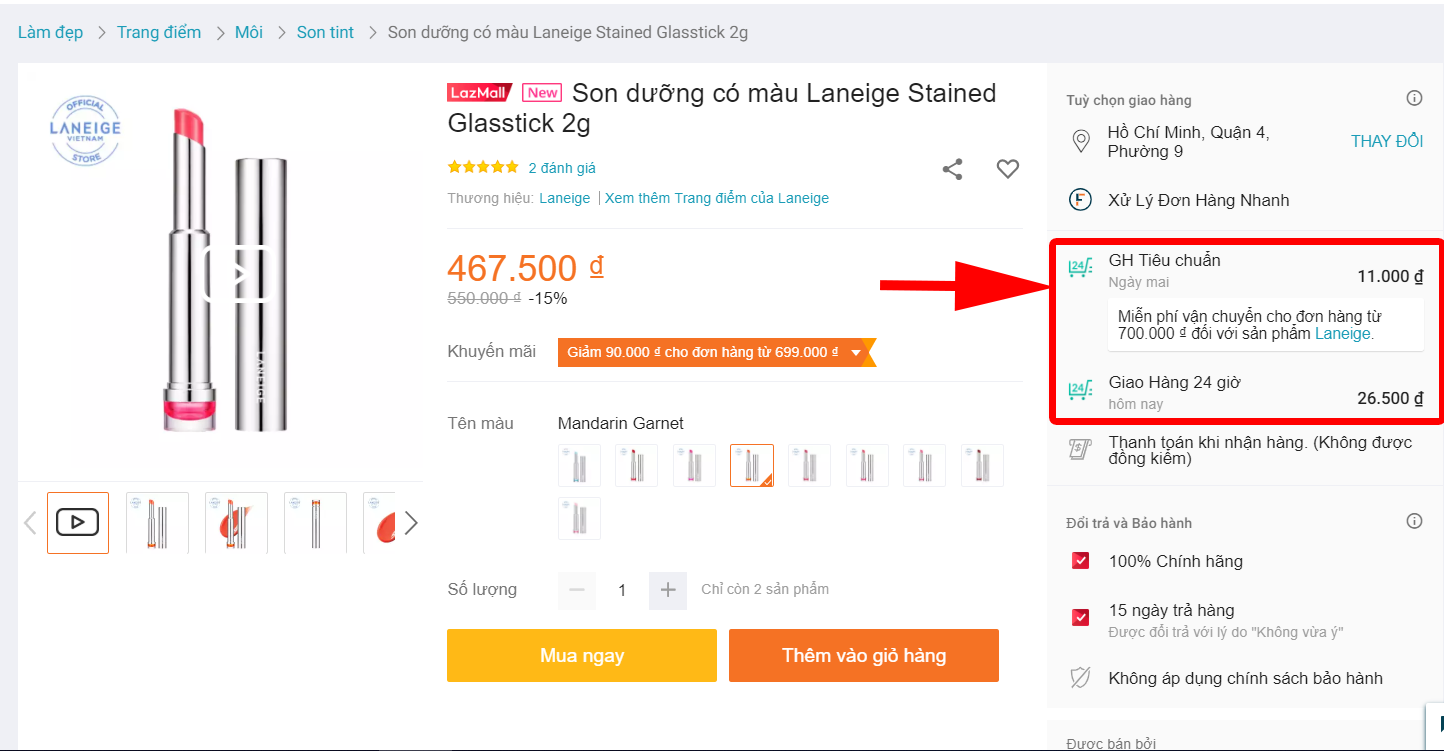The height and width of the screenshot is (751, 1444).
Task: Select the first color swatch option
Action: [x=579, y=466]
